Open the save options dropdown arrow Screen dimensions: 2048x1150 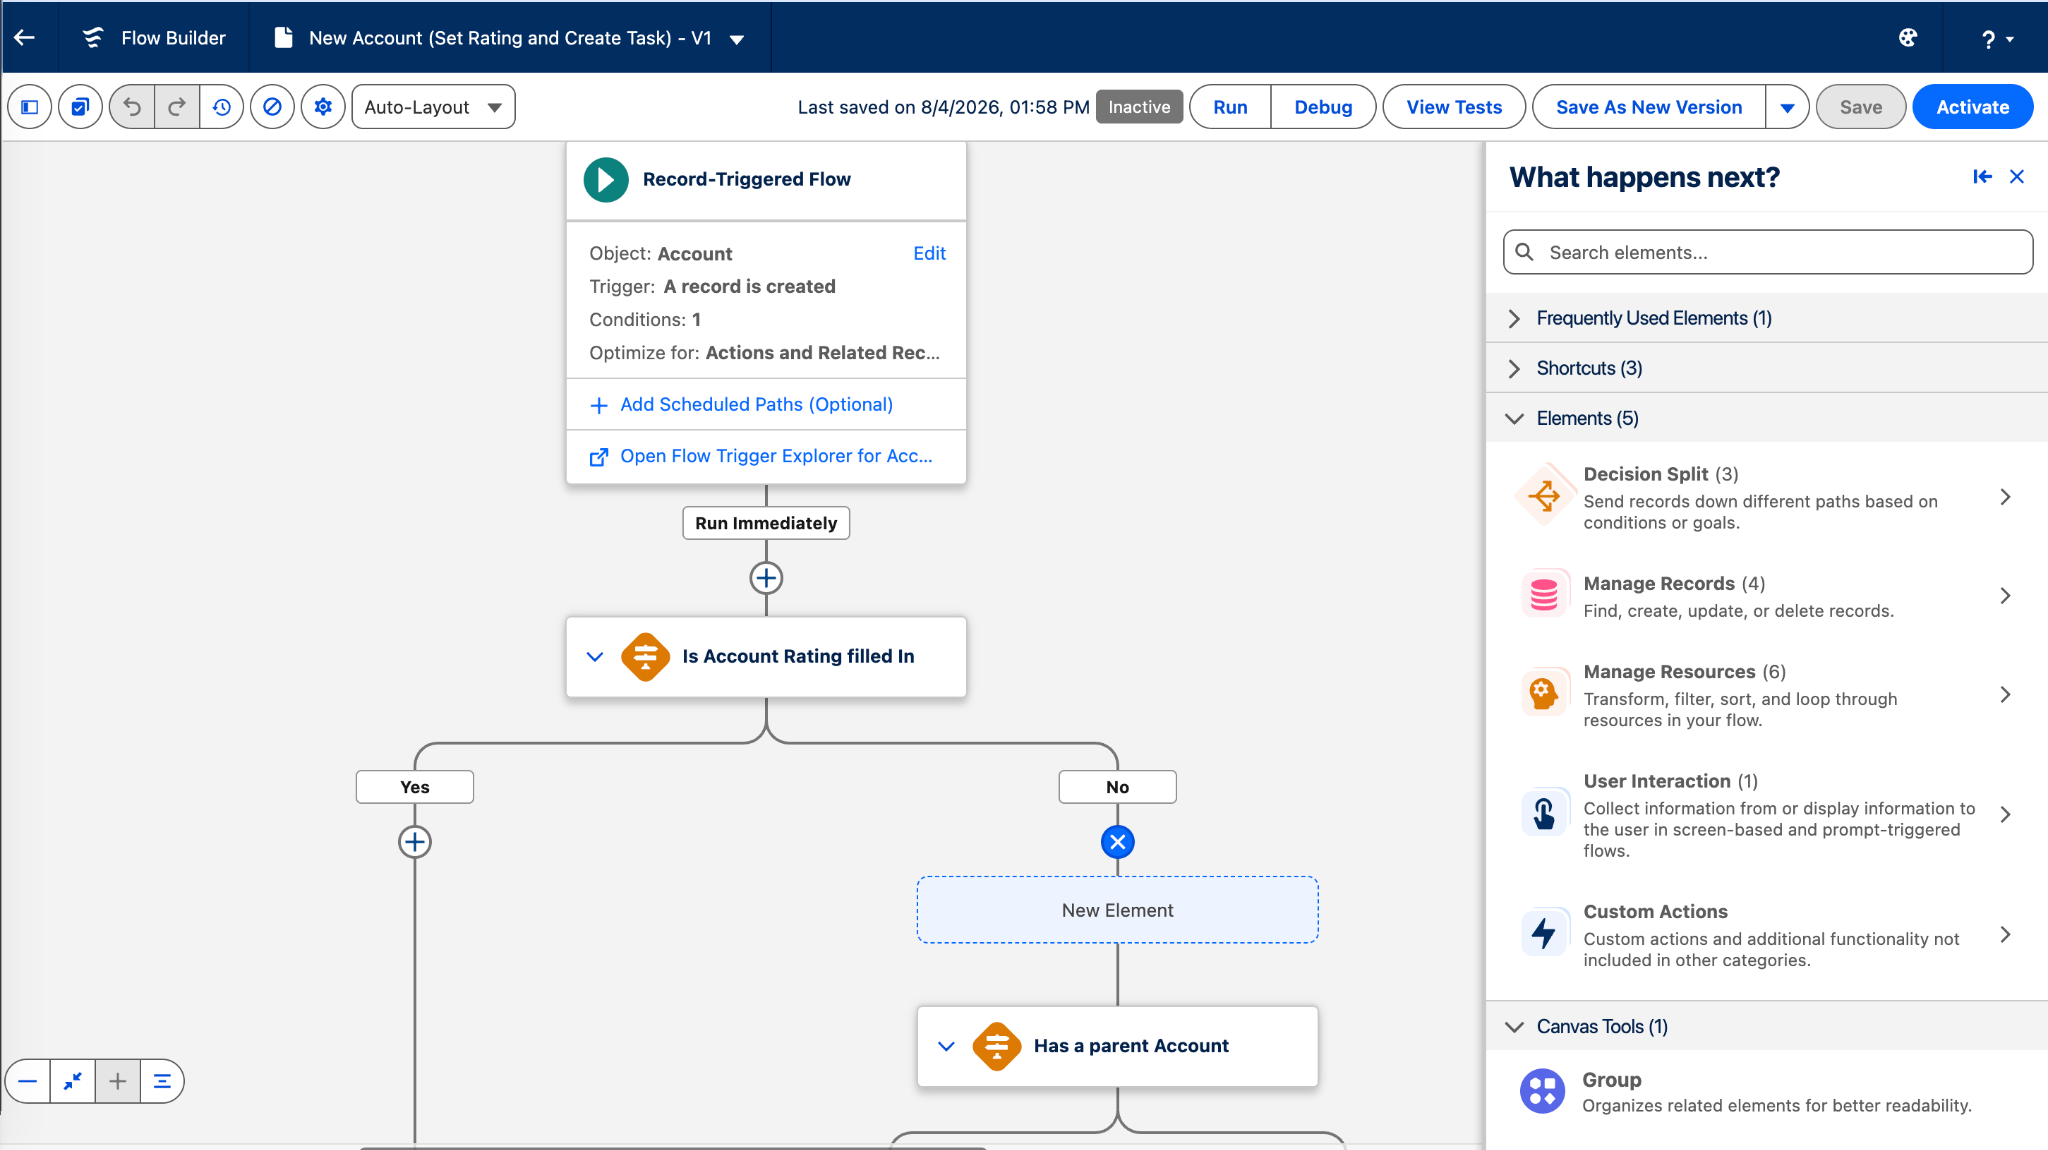tap(1787, 107)
